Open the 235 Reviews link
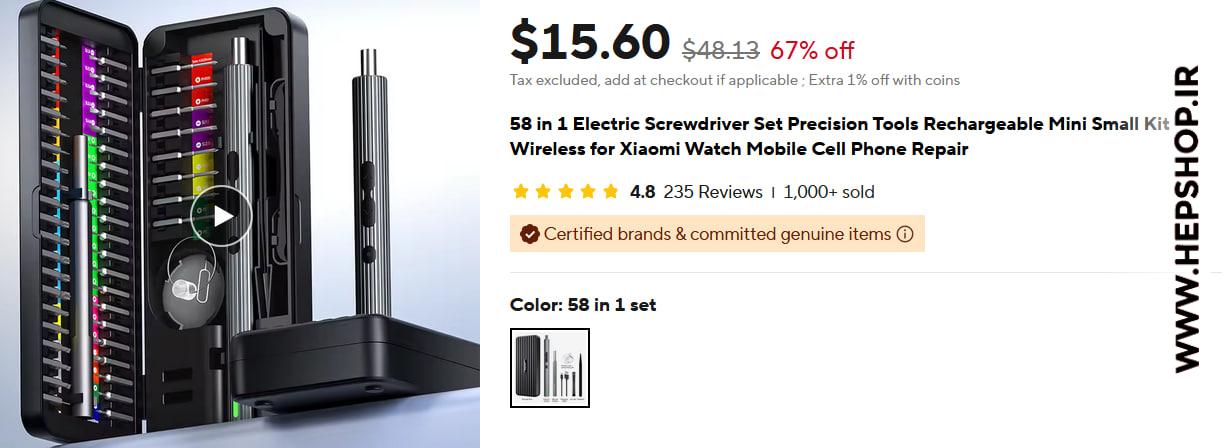This screenshot has width=1223, height=448. click(x=713, y=192)
